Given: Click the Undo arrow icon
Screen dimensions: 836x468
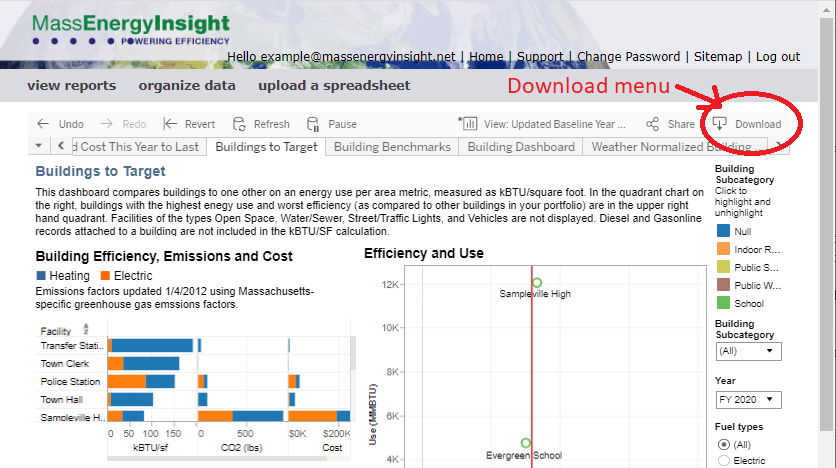Looking at the screenshot, I should point(43,124).
